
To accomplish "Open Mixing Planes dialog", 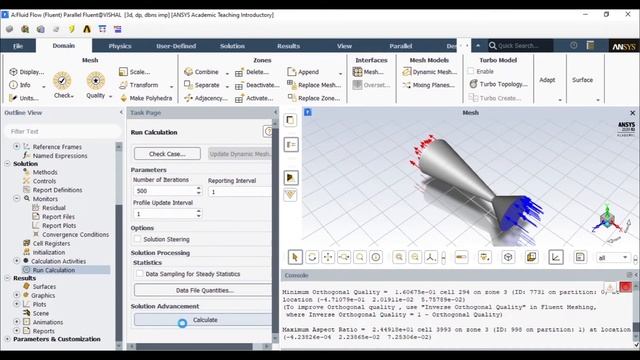I will [429, 85].
